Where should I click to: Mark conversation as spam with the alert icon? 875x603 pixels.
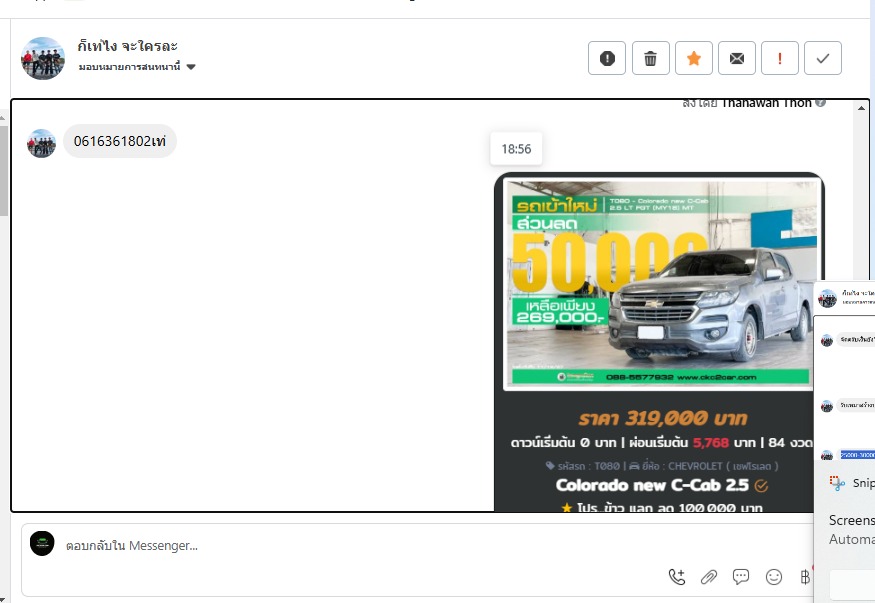pos(607,58)
